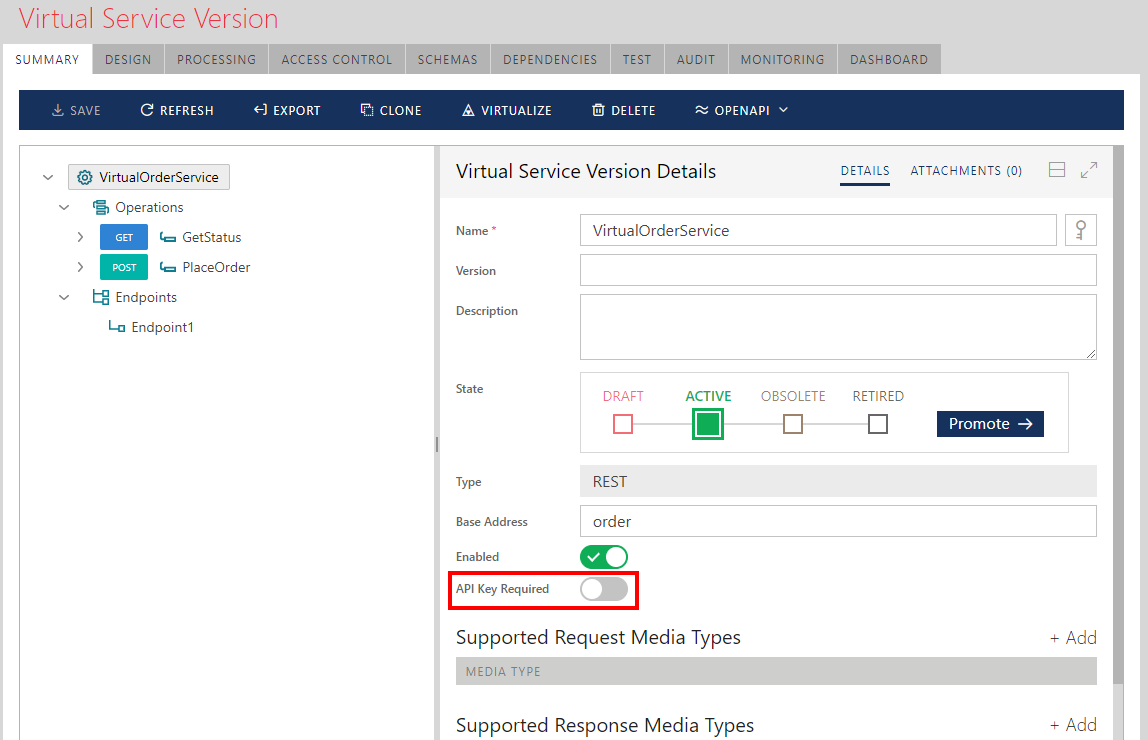The image size is (1148, 740).
Task: Switch to the Design tab
Action: [128, 59]
